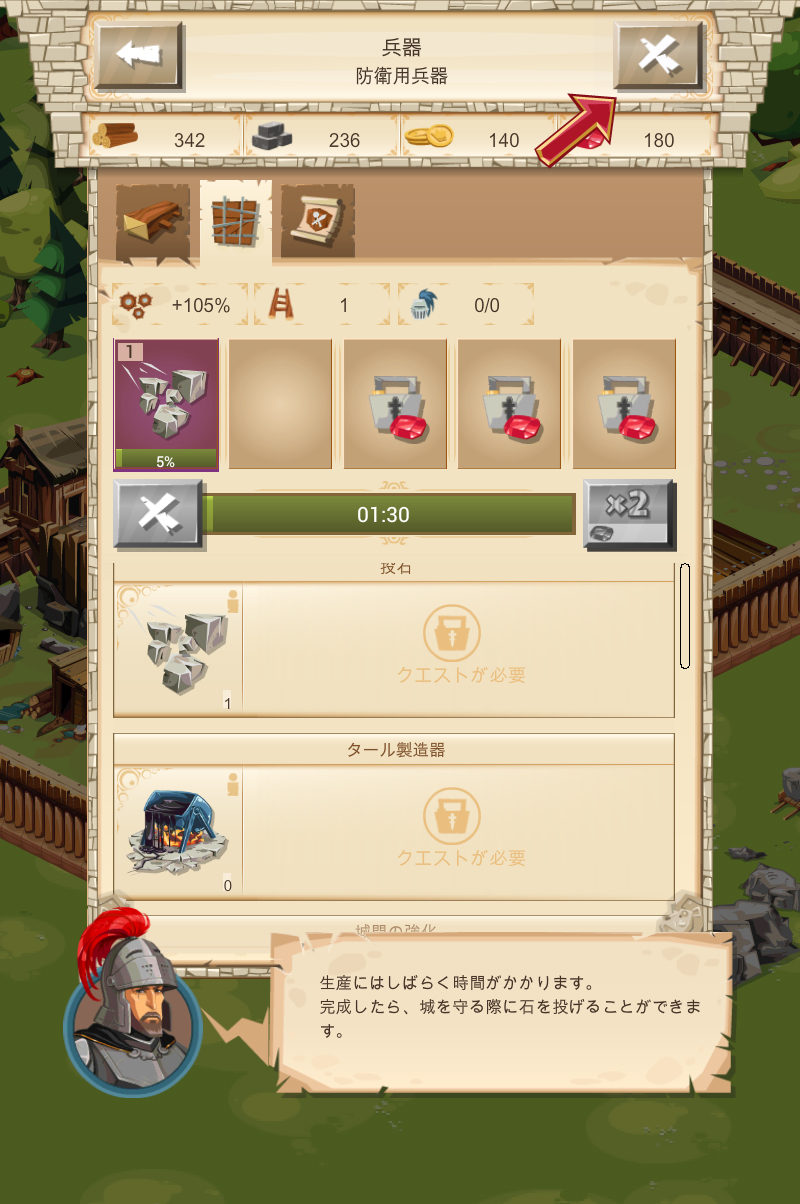Screen dimensions: 800x1204
Task: Click the list scrollbar handle
Action: (685, 615)
